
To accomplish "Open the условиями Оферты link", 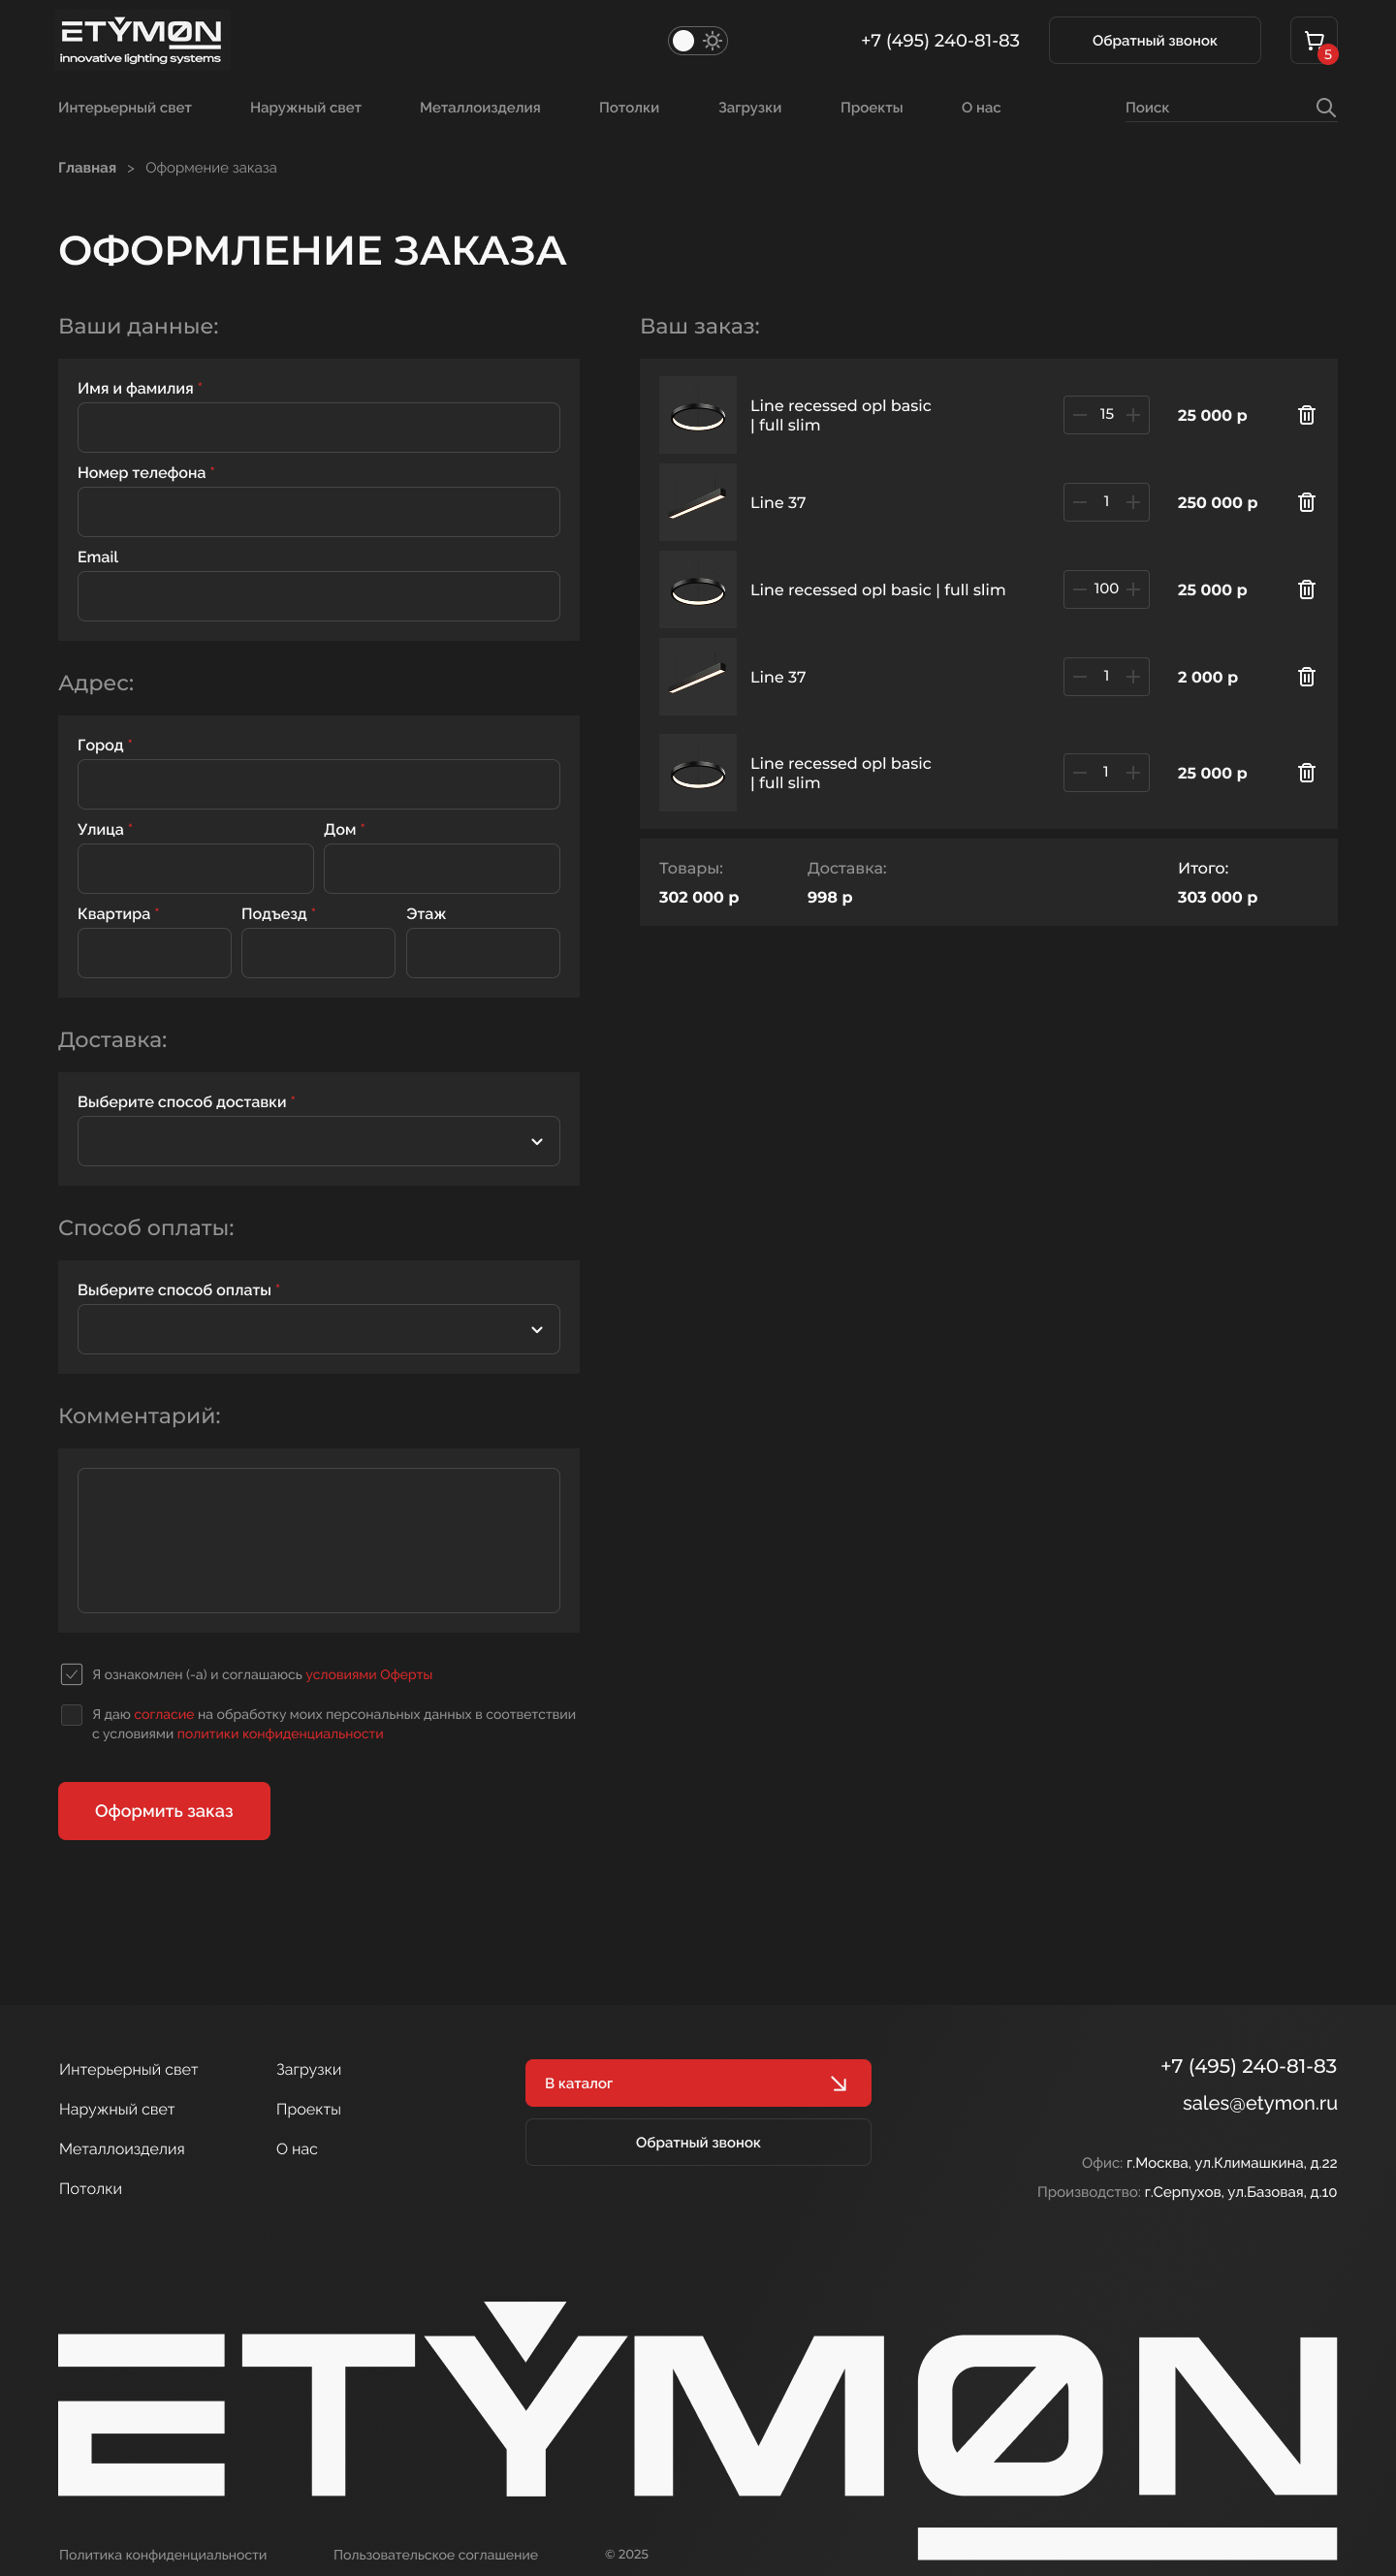I will click(369, 1675).
